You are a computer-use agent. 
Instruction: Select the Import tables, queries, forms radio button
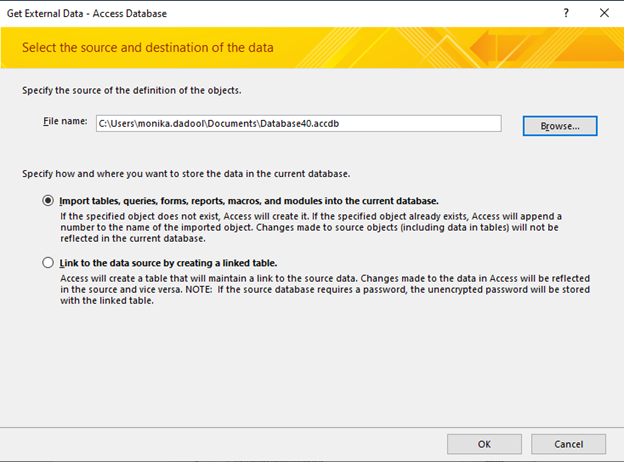(x=48, y=200)
